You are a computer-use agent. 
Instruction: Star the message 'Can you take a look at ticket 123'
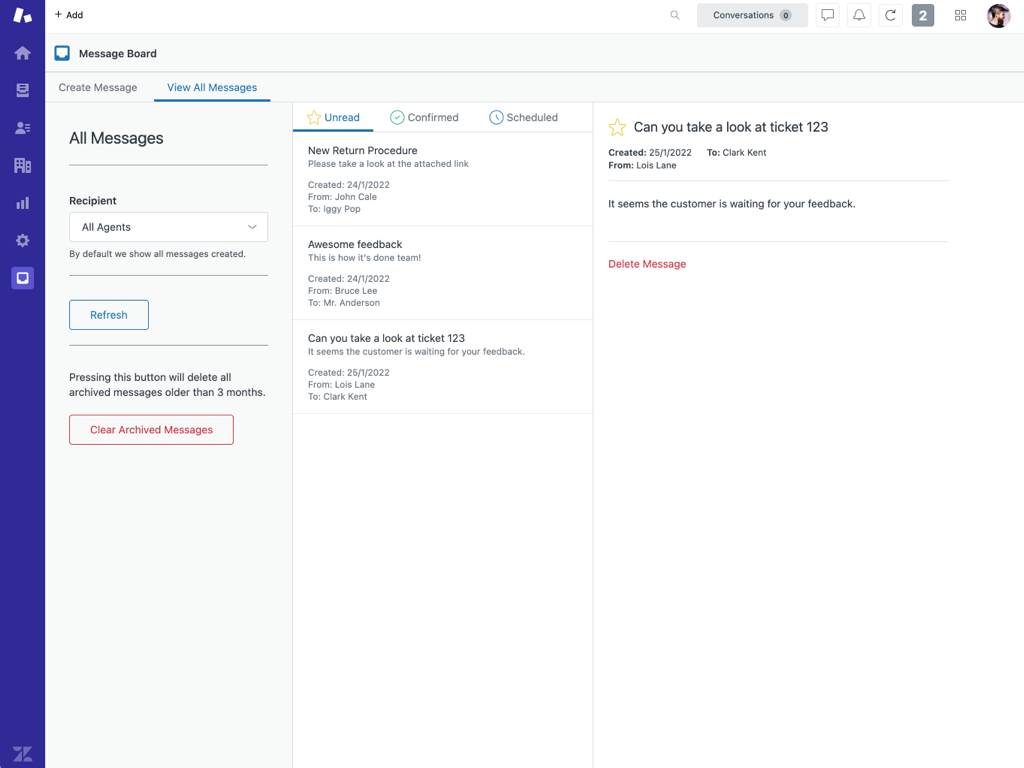617,127
